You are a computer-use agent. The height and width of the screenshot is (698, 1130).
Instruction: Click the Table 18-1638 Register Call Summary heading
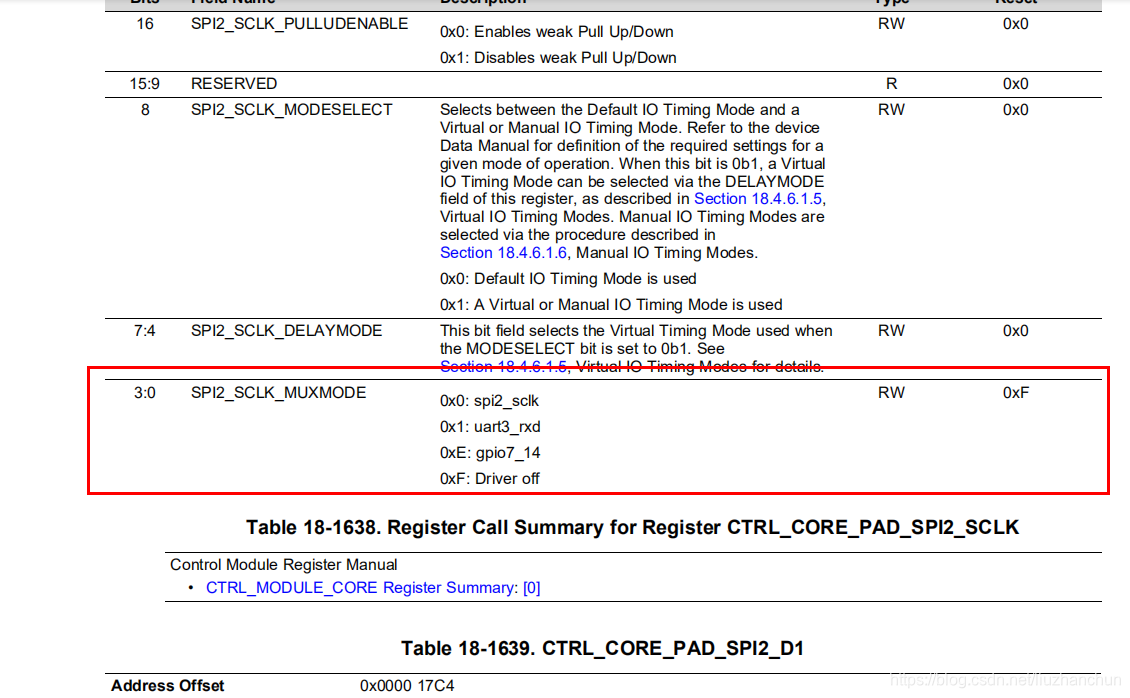(633, 527)
